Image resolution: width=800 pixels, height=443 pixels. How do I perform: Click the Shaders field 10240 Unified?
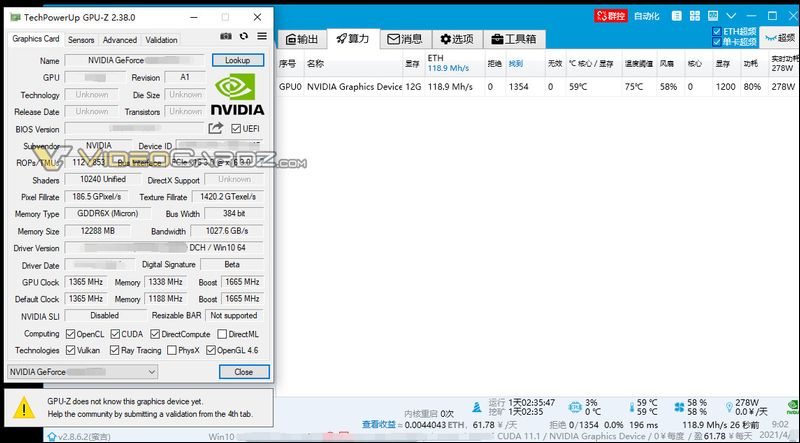tap(103, 180)
